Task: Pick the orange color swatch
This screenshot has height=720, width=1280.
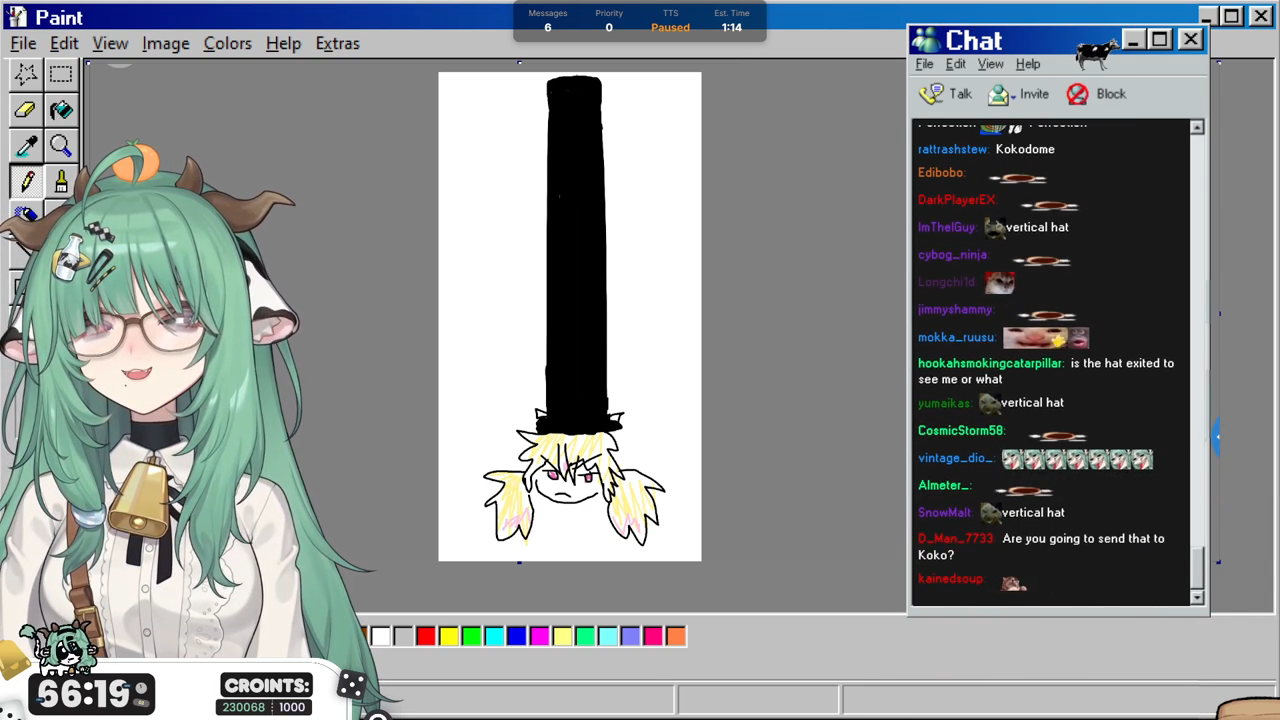Action: [x=676, y=636]
